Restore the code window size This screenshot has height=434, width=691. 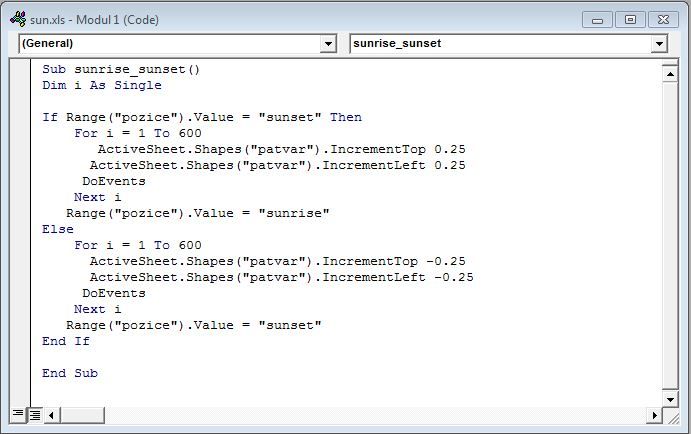(630, 20)
